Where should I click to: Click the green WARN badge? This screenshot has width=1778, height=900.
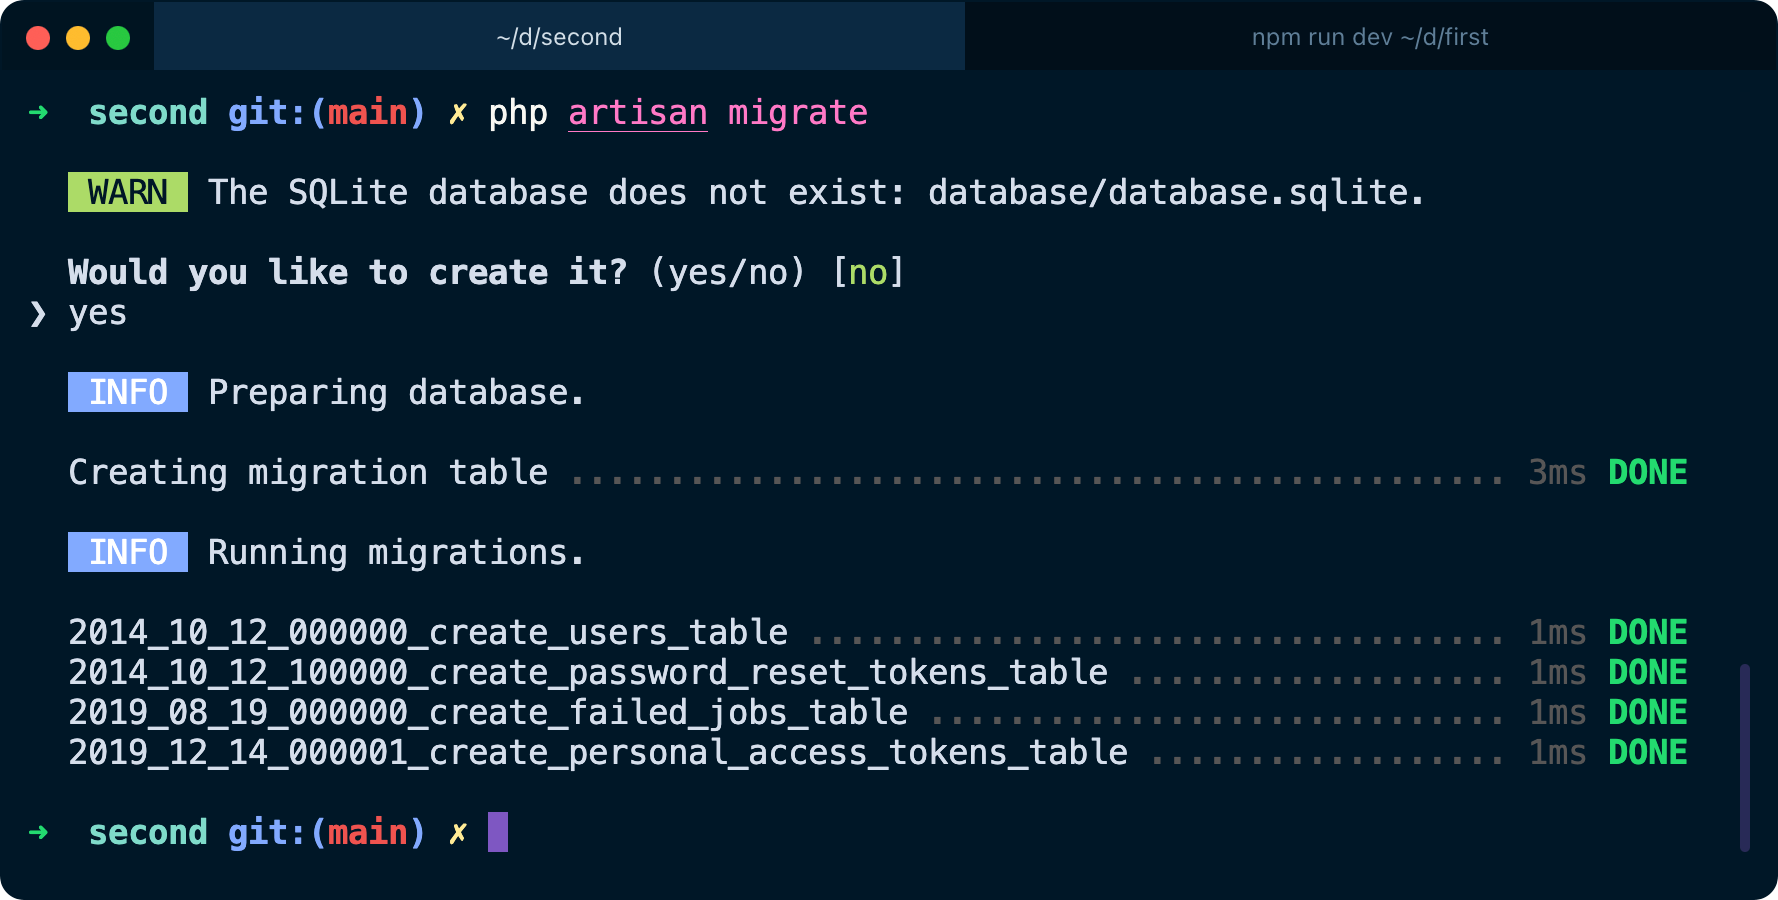[127, 192]
